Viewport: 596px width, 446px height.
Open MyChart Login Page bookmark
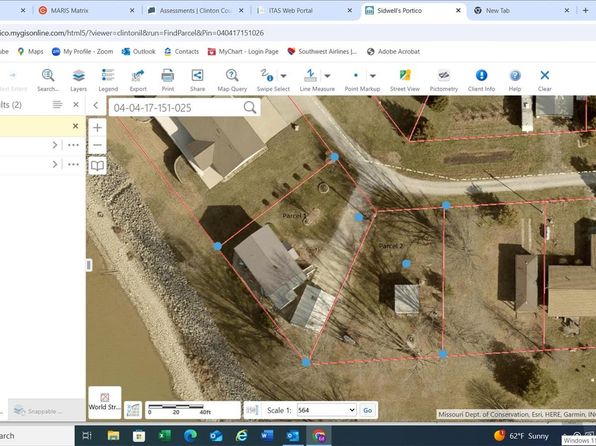coord(243,51)
